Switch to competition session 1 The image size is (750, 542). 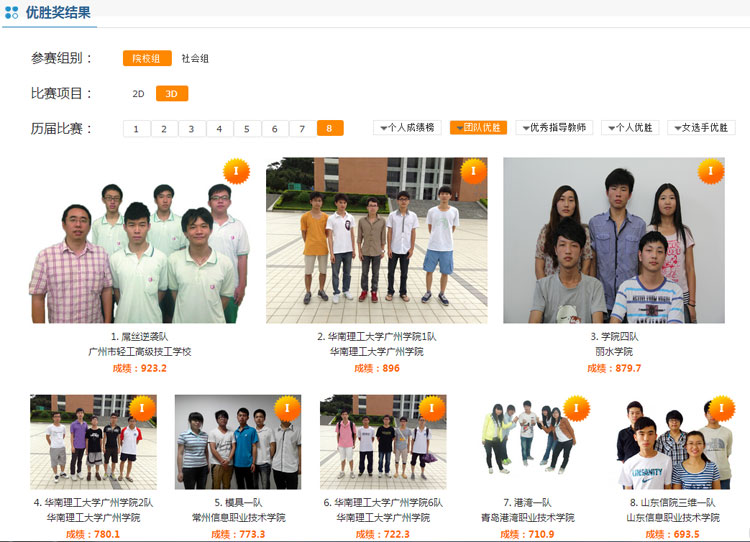136,129
